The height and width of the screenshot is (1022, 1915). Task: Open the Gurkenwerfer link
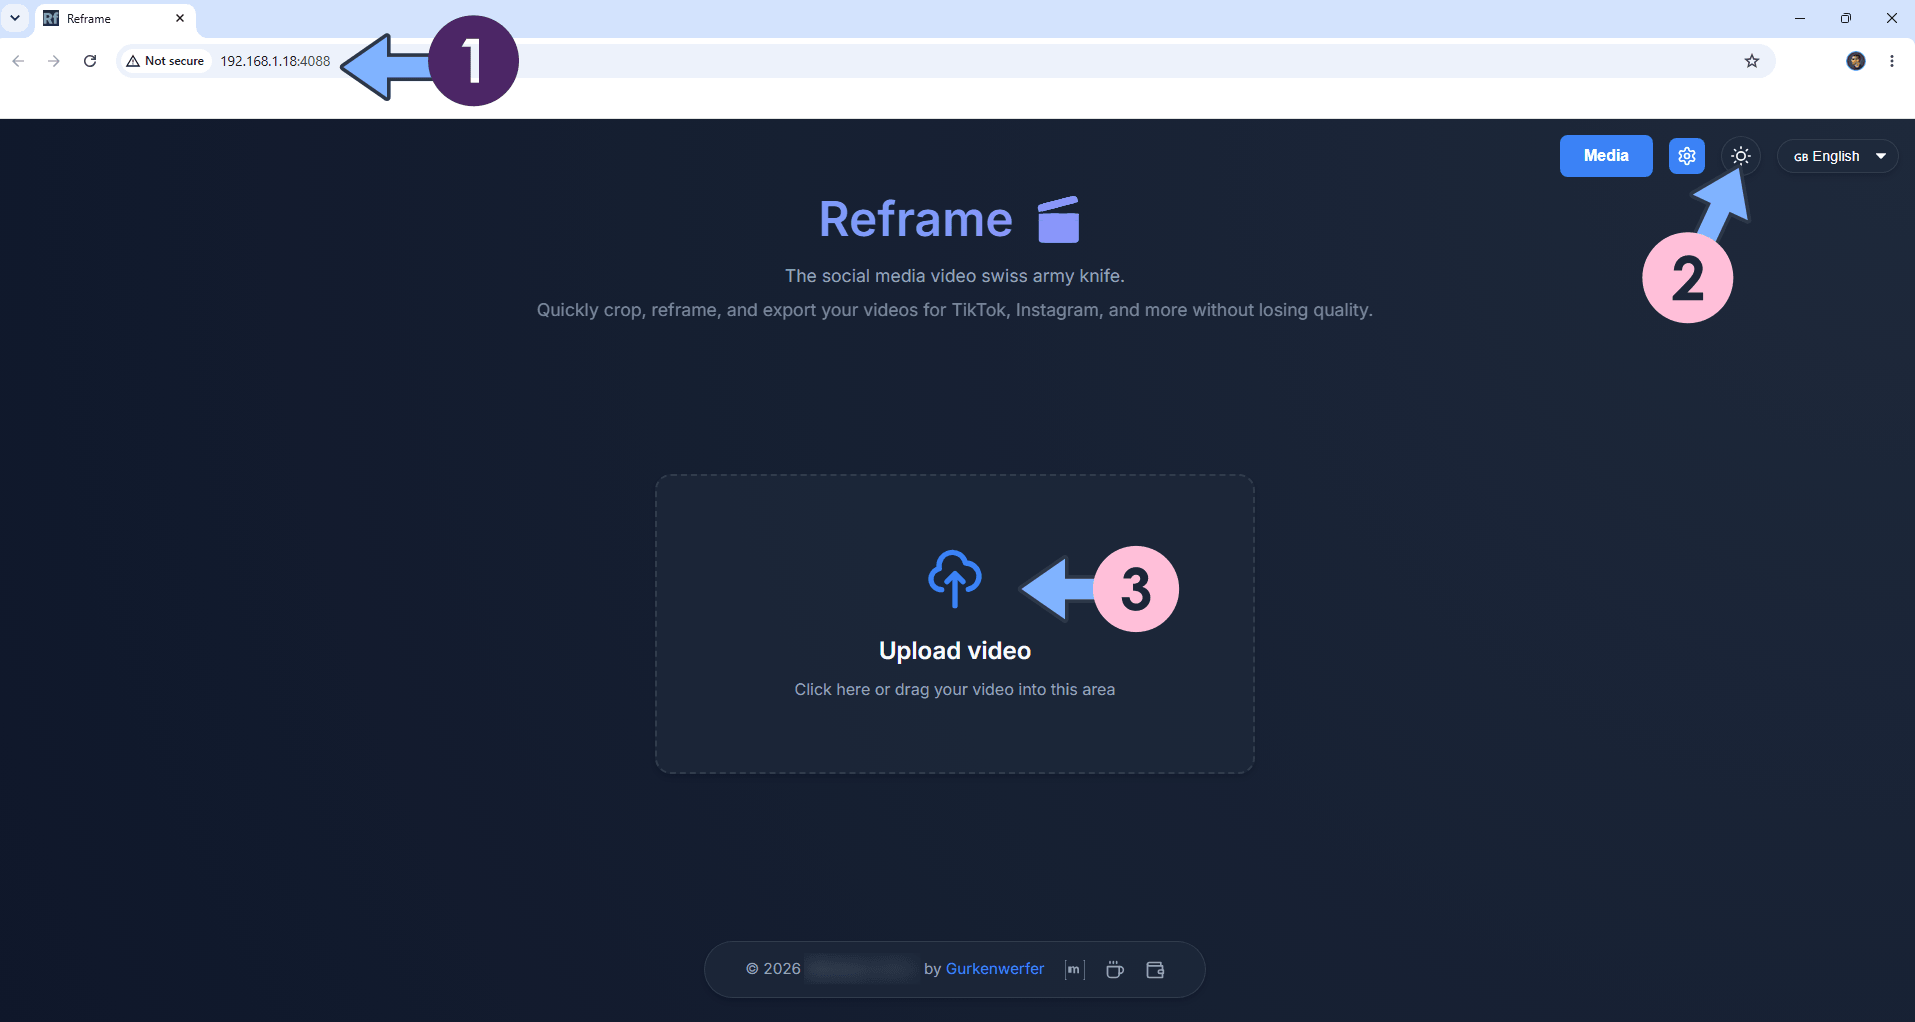click(x=995, y=969)
